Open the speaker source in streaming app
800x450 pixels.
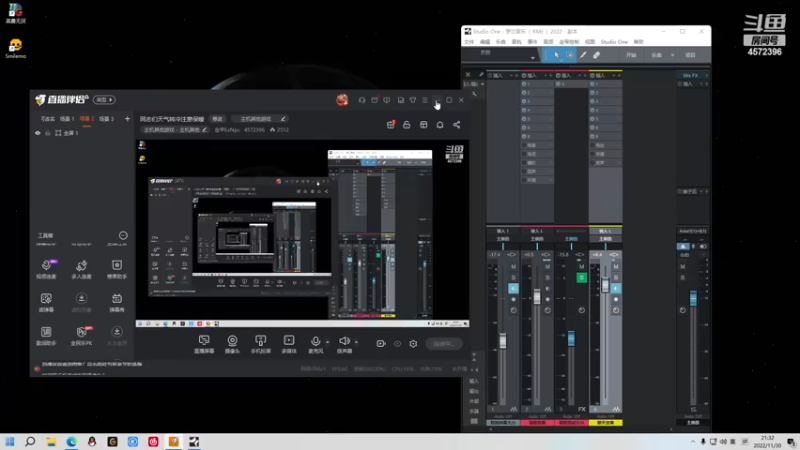(344, 343)
